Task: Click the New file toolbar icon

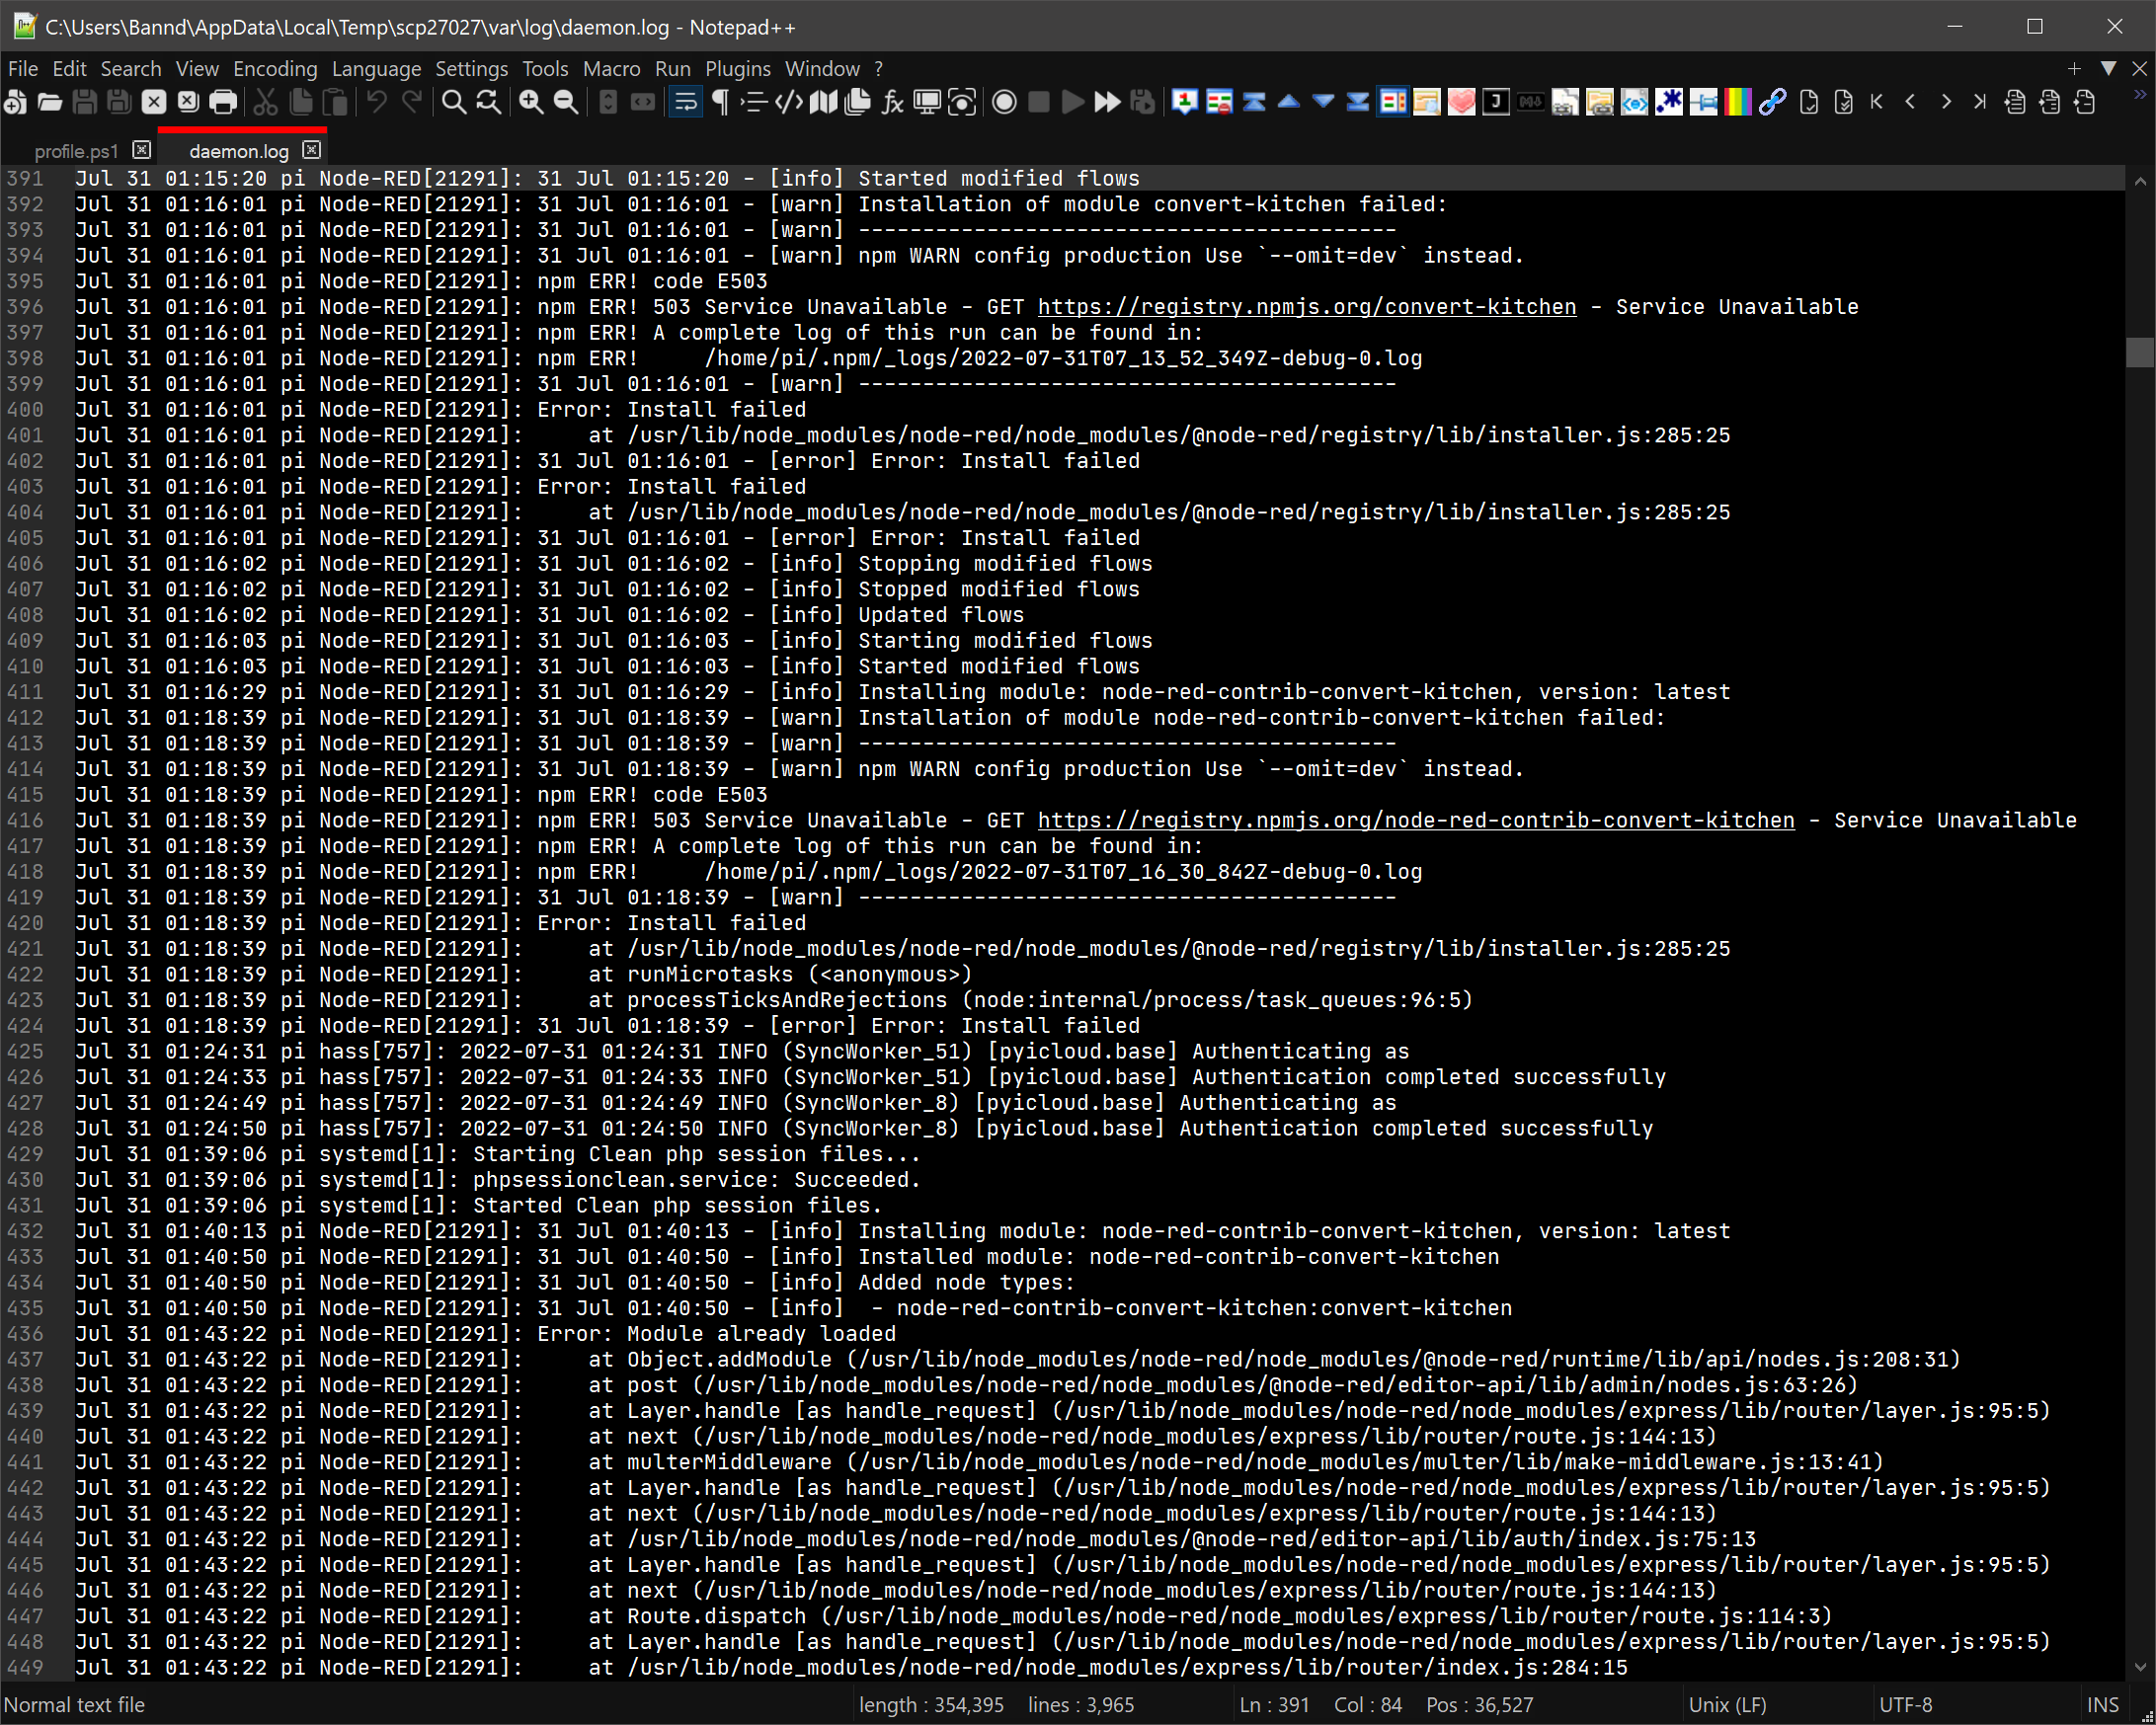Action: click(15, 102)
